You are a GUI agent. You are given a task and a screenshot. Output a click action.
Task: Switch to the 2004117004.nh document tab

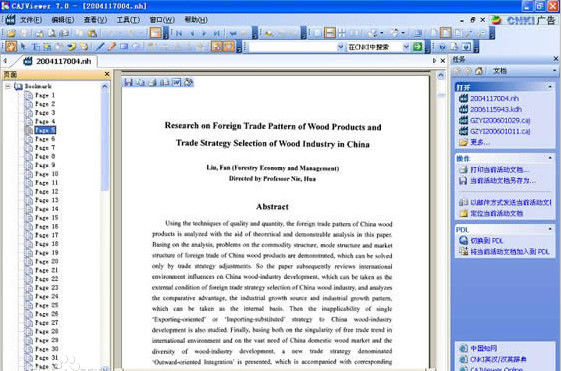57,61
